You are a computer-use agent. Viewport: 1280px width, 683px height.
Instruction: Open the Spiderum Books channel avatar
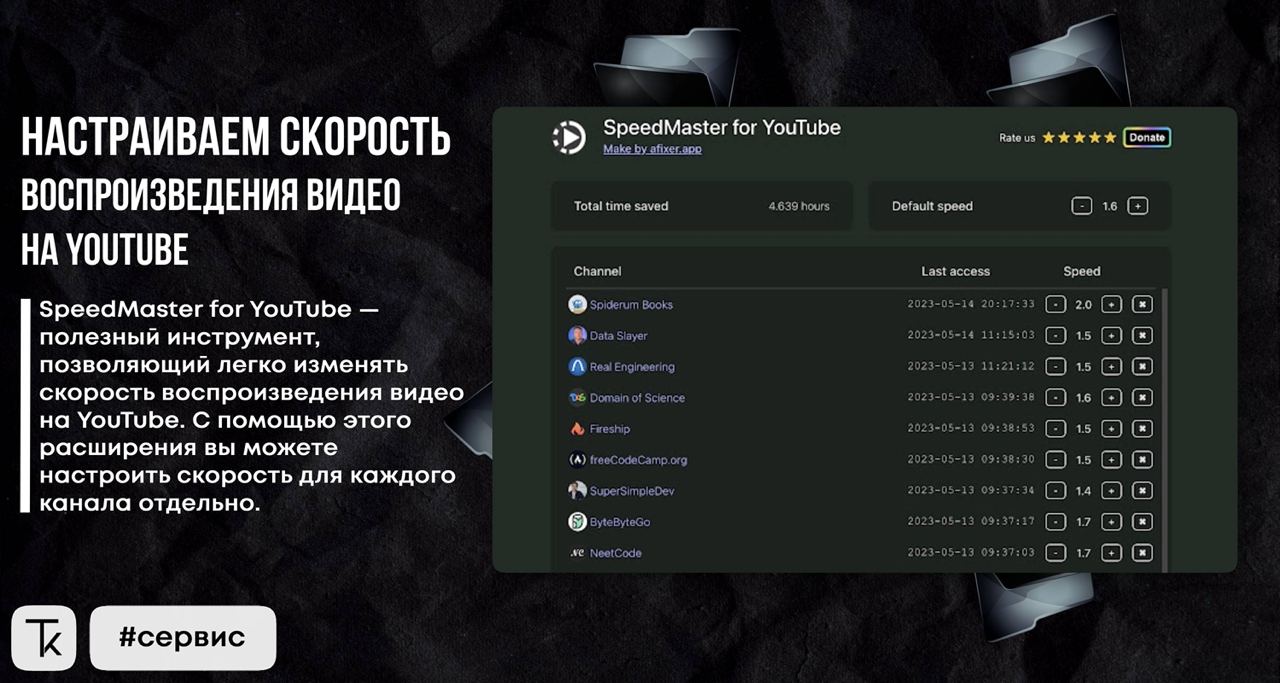[577, 304]
